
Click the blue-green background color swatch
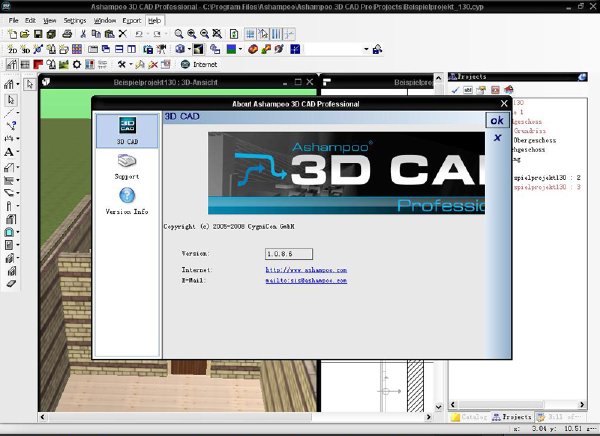(232, 49)
